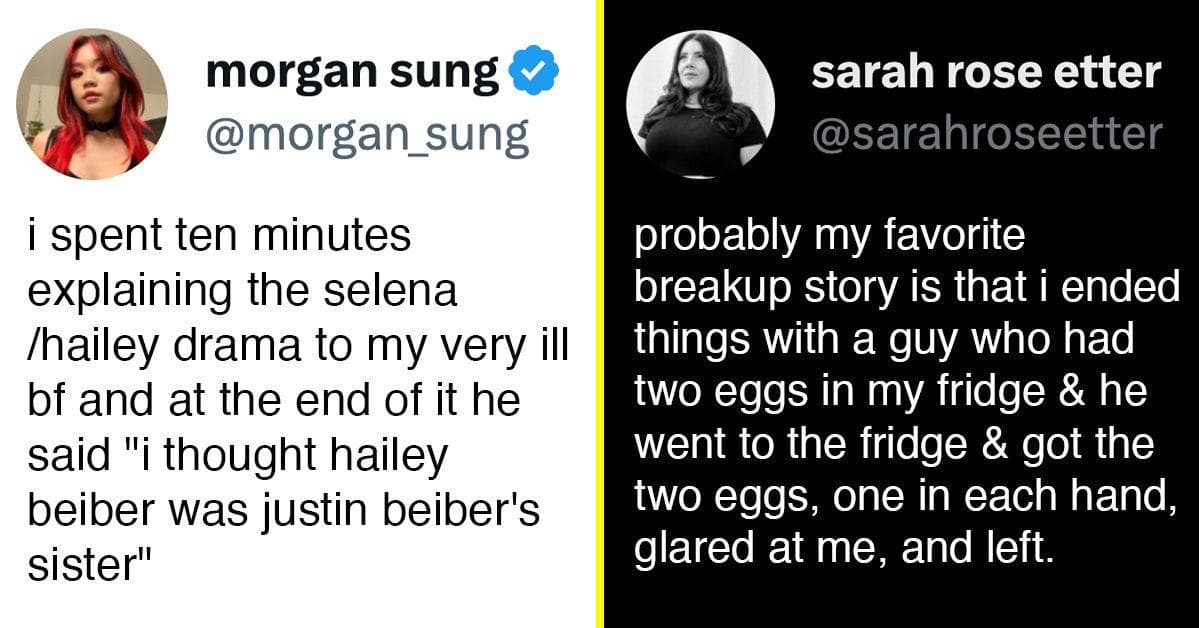Click the display name "morgan sung"

click(x=352, y=72)
